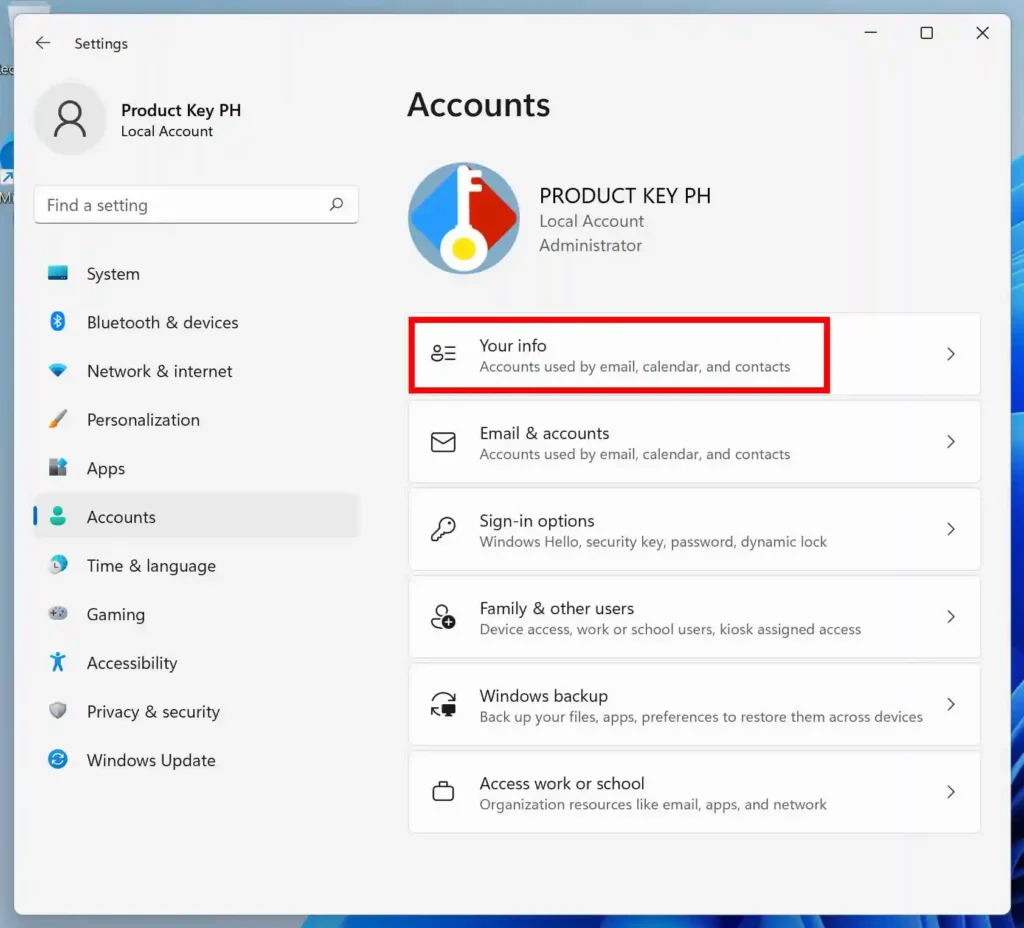Click the Privacy shield icon
This screenshot has height=928, width=1024.
57,711
